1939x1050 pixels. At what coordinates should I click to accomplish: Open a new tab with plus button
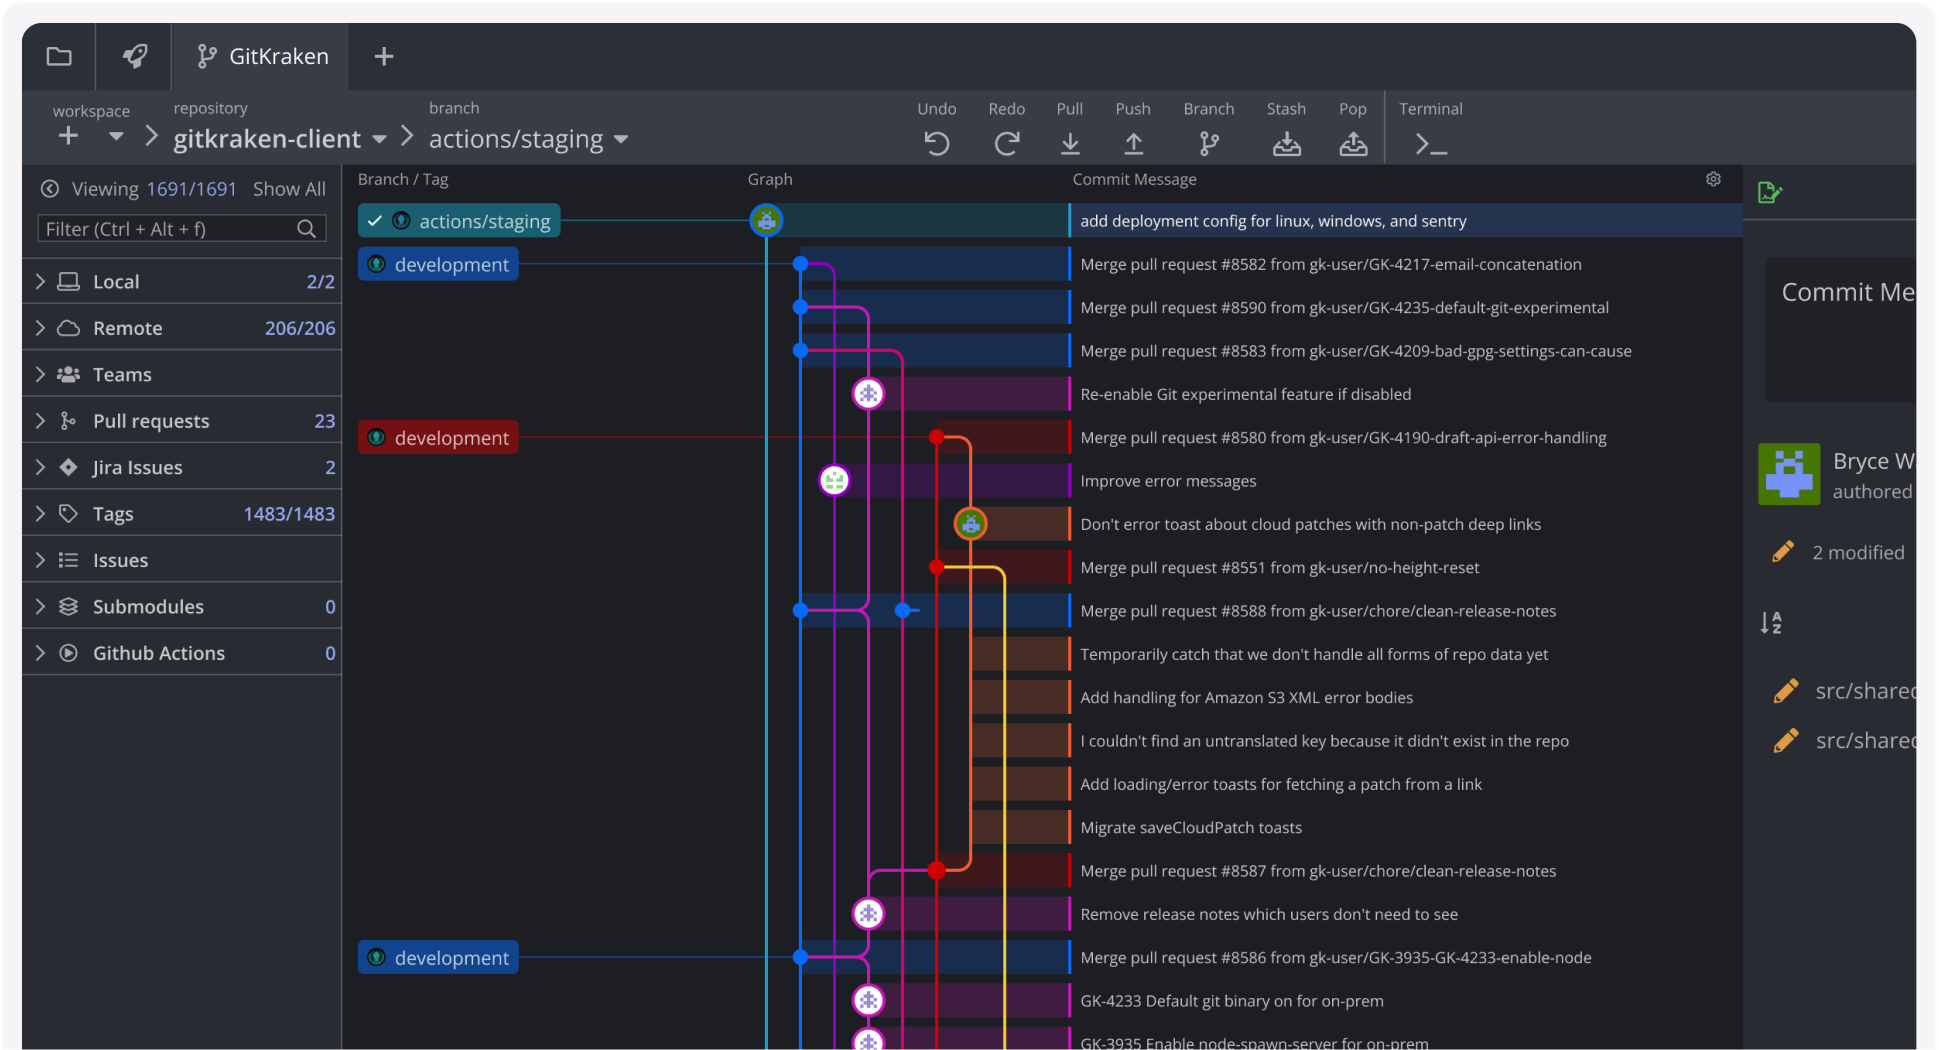pyautogui.click(x=383, y=56)
